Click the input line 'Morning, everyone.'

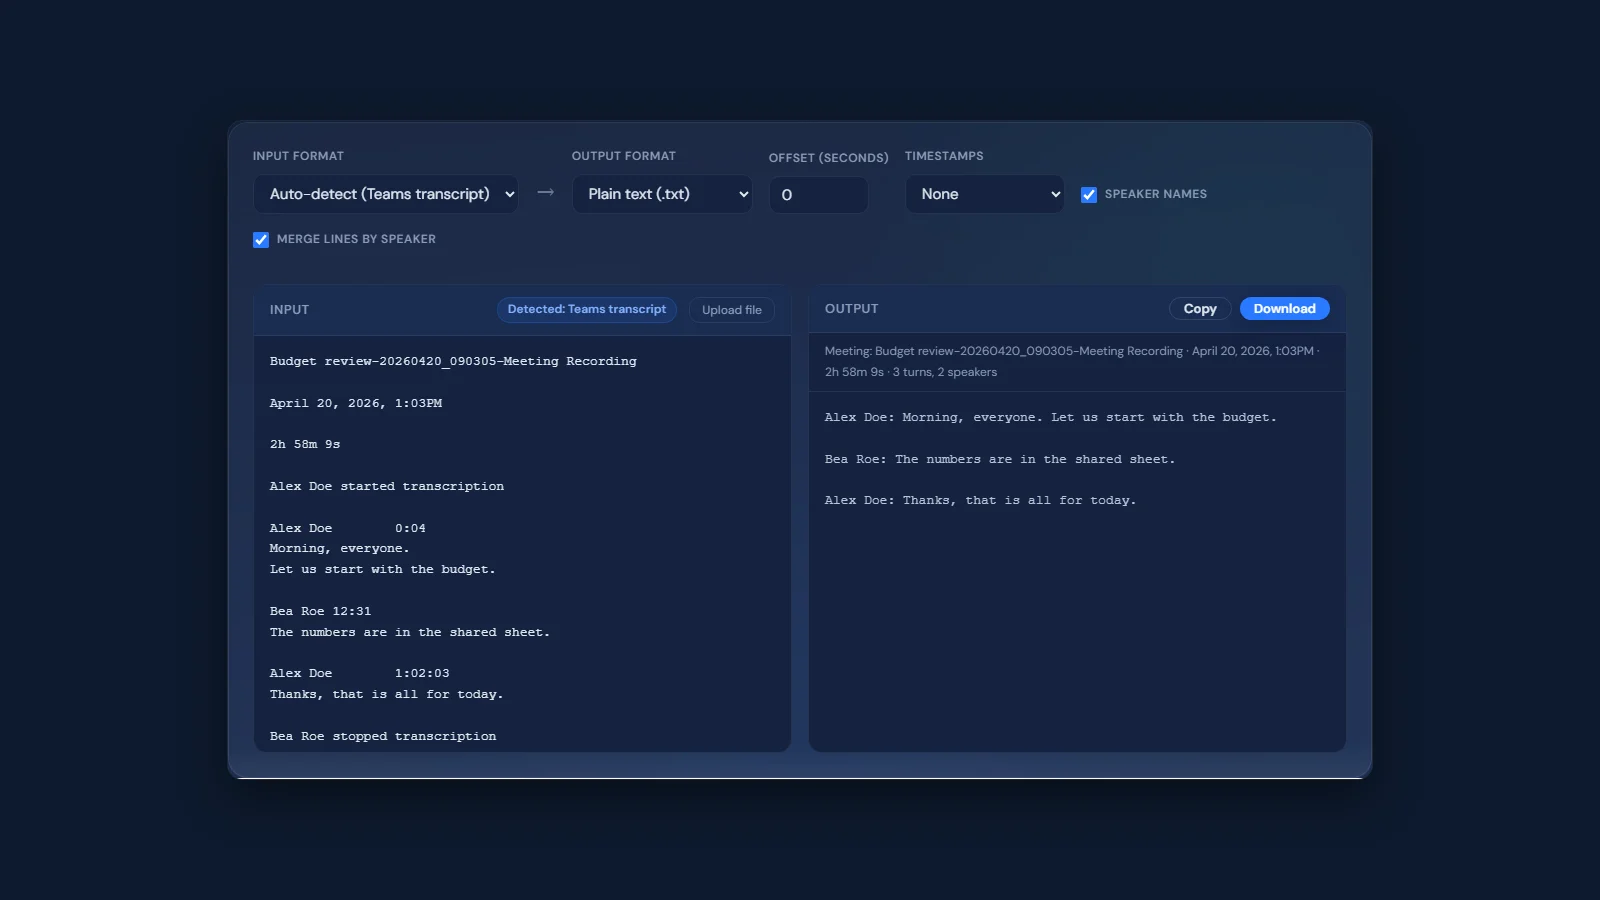click(x=339, y=548)
